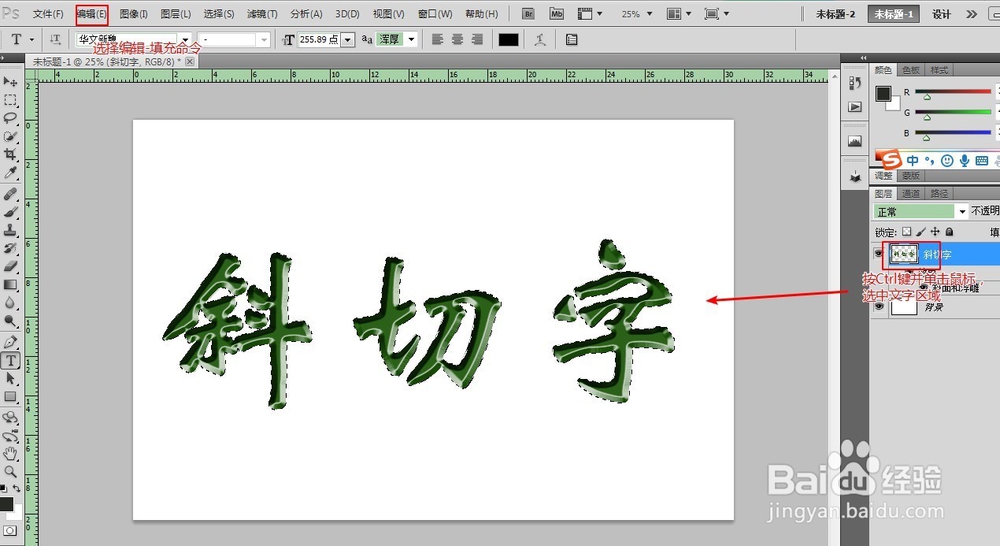1000x546 pixels.
Task: Open anti-aliasing dropdown 浑厚
Action: [411, 40]
